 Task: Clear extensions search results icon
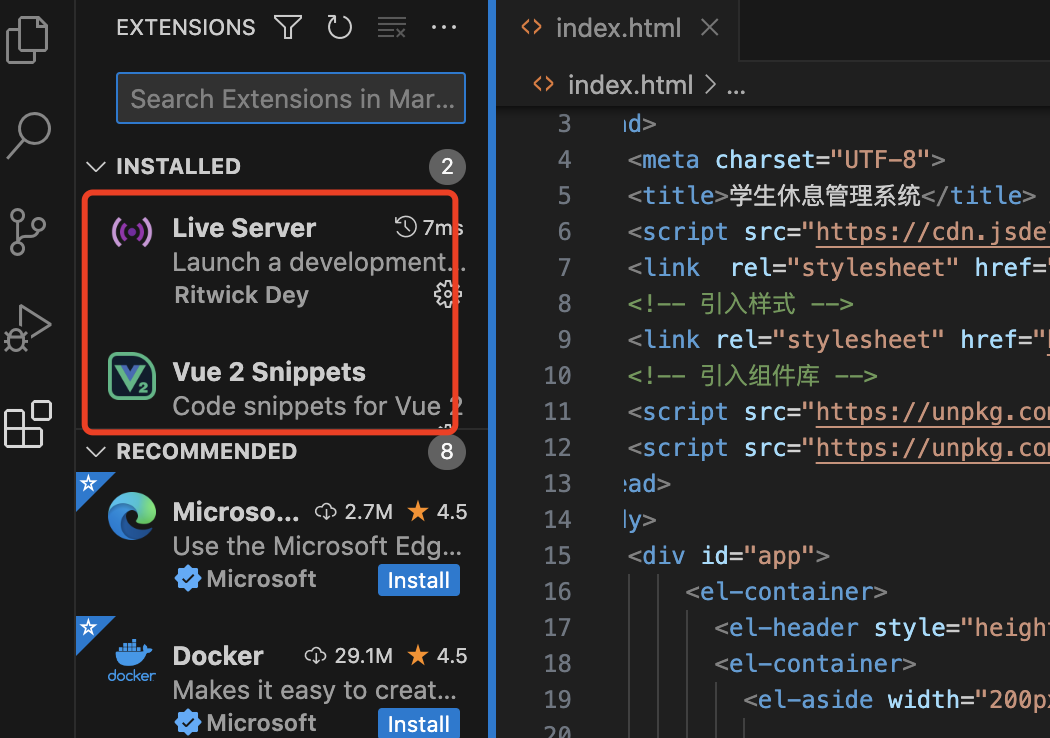[391, 28]
